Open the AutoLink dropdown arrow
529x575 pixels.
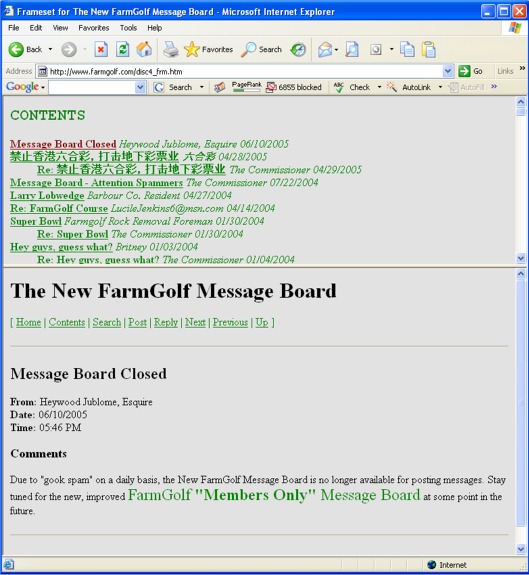tap(440, 87)
